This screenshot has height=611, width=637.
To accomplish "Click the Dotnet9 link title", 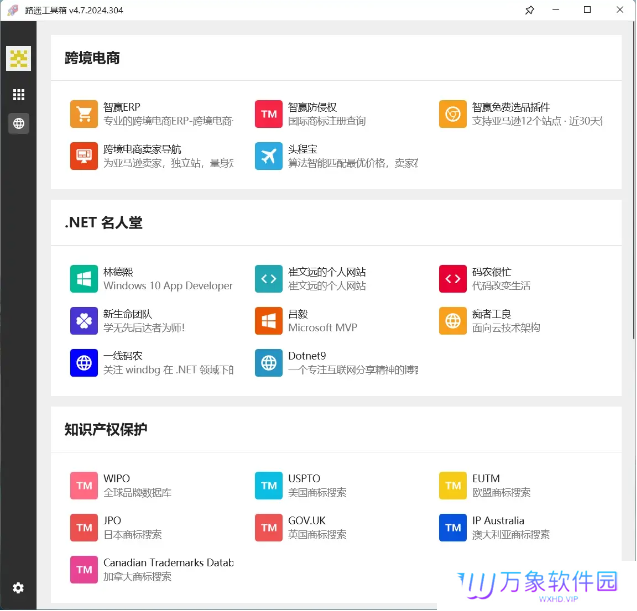I will pos(307,356).
